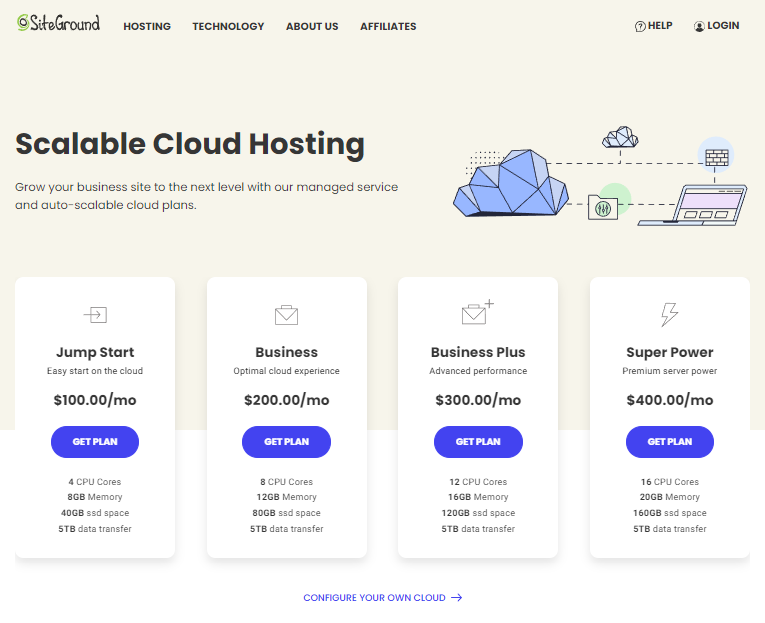Click the LOGIN user avatar icon
This screenshot has height=623, width=765.
(699, 26)
